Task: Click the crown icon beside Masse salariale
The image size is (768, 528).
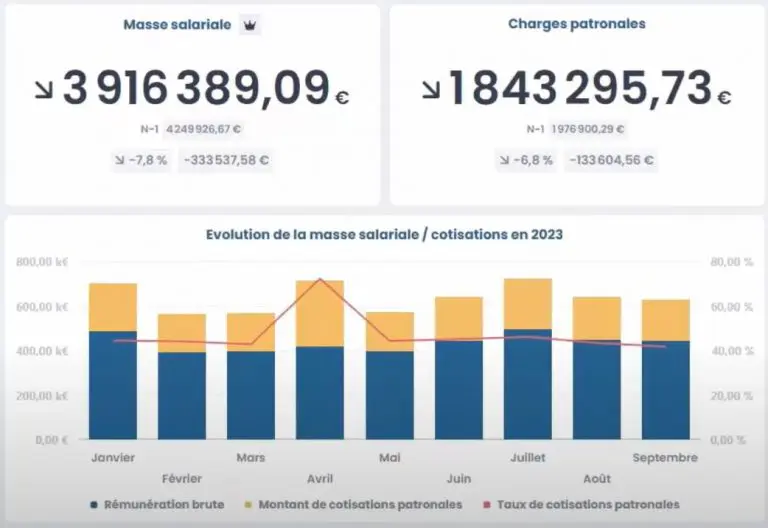Action: [x=249, y=25]
